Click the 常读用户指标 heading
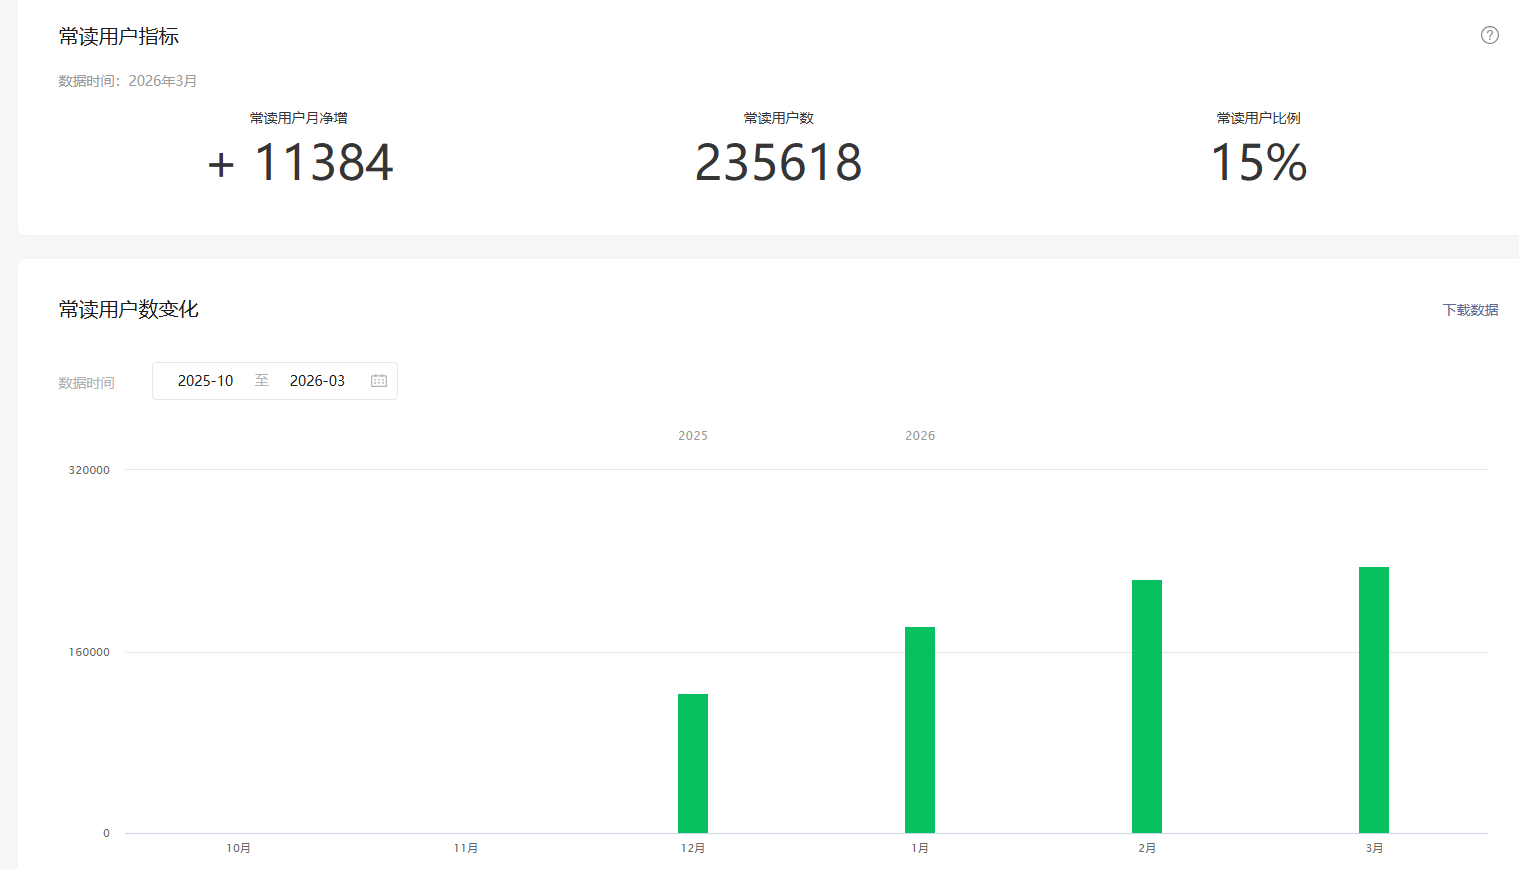Viewport: 1519px width, 869px height. coord(118,36)
